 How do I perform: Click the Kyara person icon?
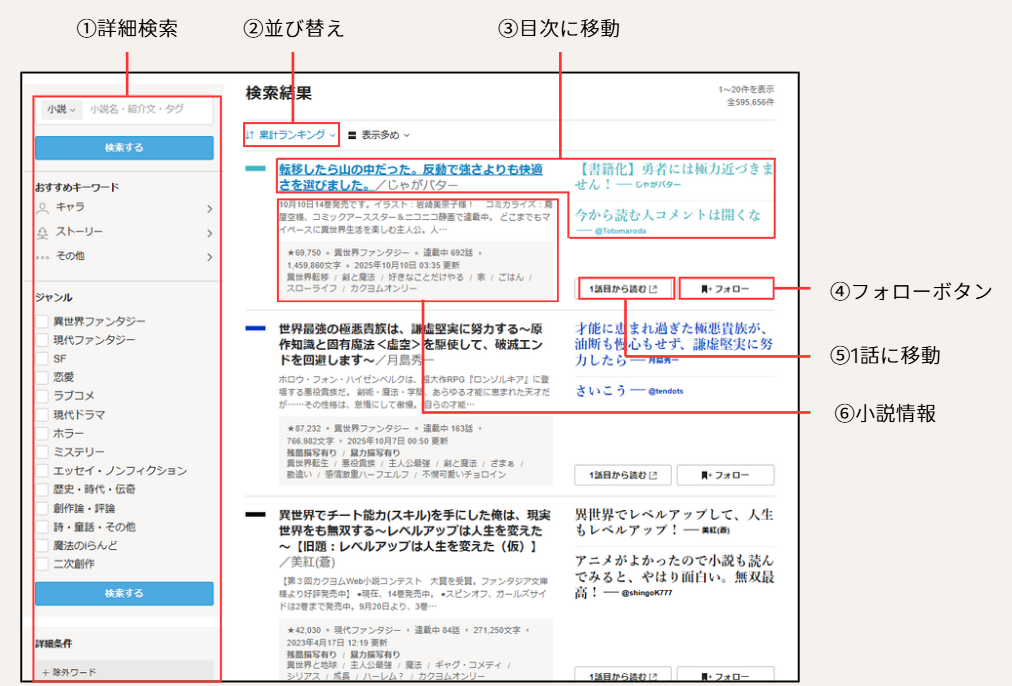pyautogui.click(x=43, y=208)
